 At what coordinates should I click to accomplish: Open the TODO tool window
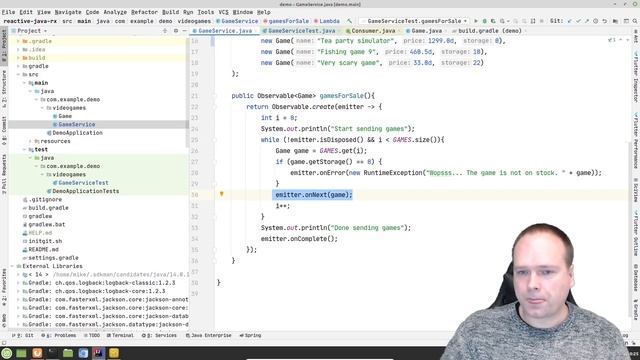(92, 336)
